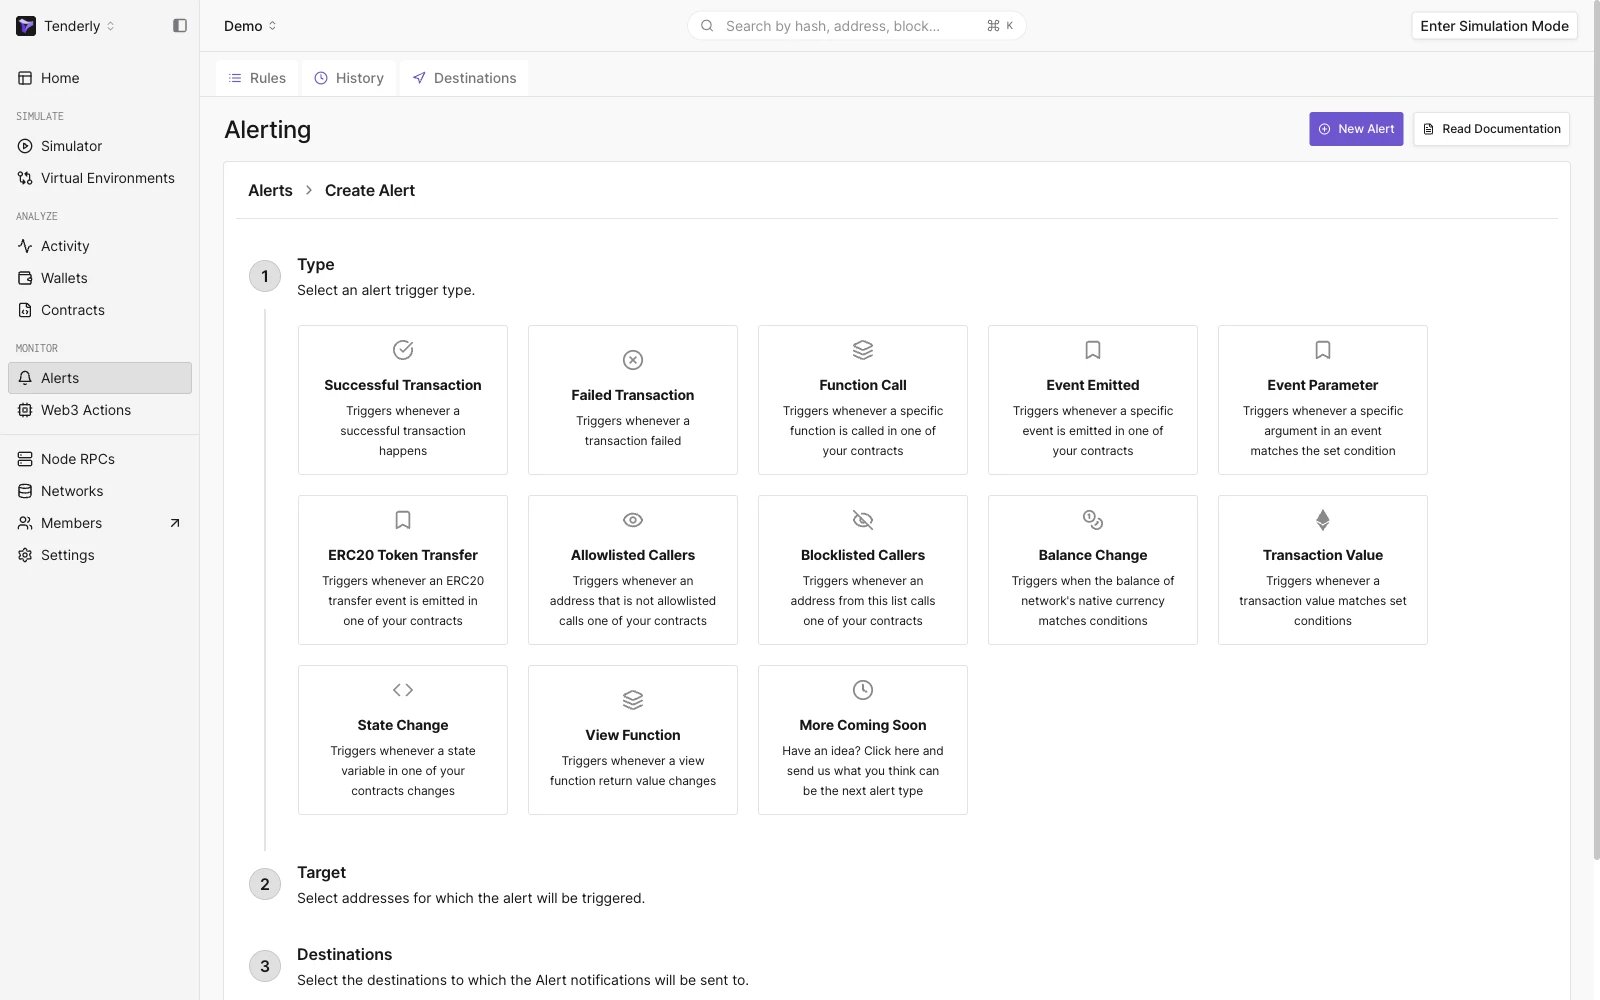
Task: Click the More Coming Soon card title
Action: pos(863,725)
